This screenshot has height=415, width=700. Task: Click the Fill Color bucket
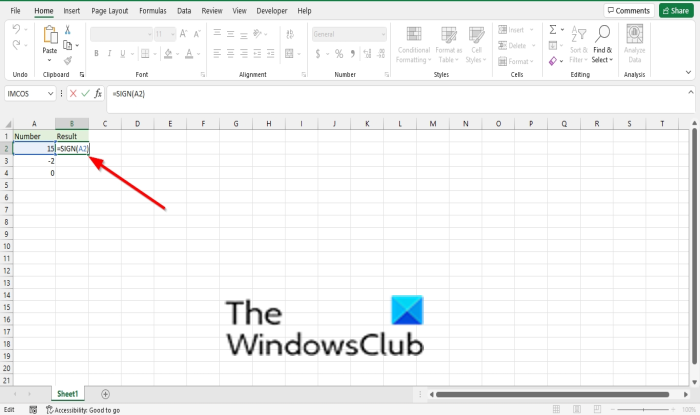pyautogui.click(x=168, y=54)
